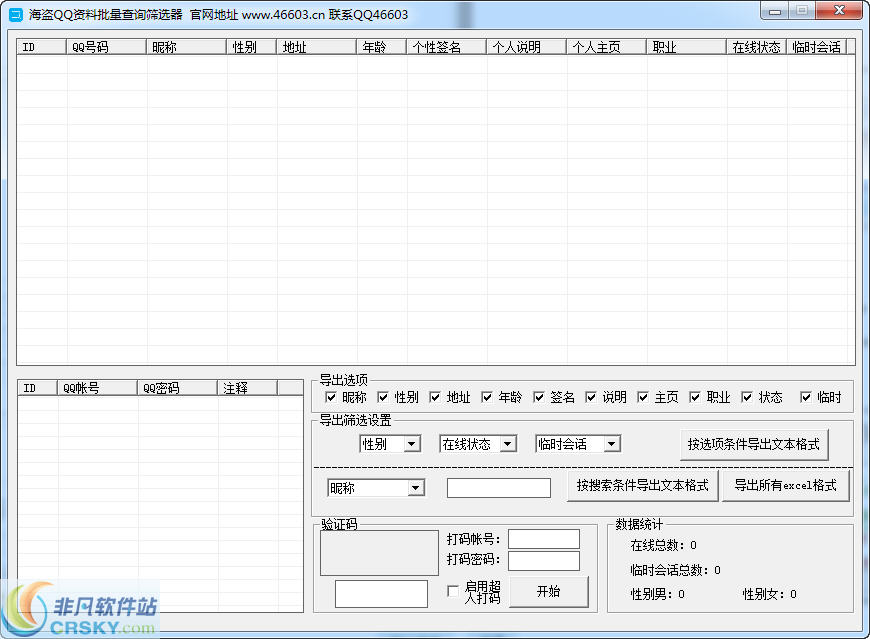Toggle the 状态 export checkbox
This screenshot has width=870, height=639.
pos(747,397)
